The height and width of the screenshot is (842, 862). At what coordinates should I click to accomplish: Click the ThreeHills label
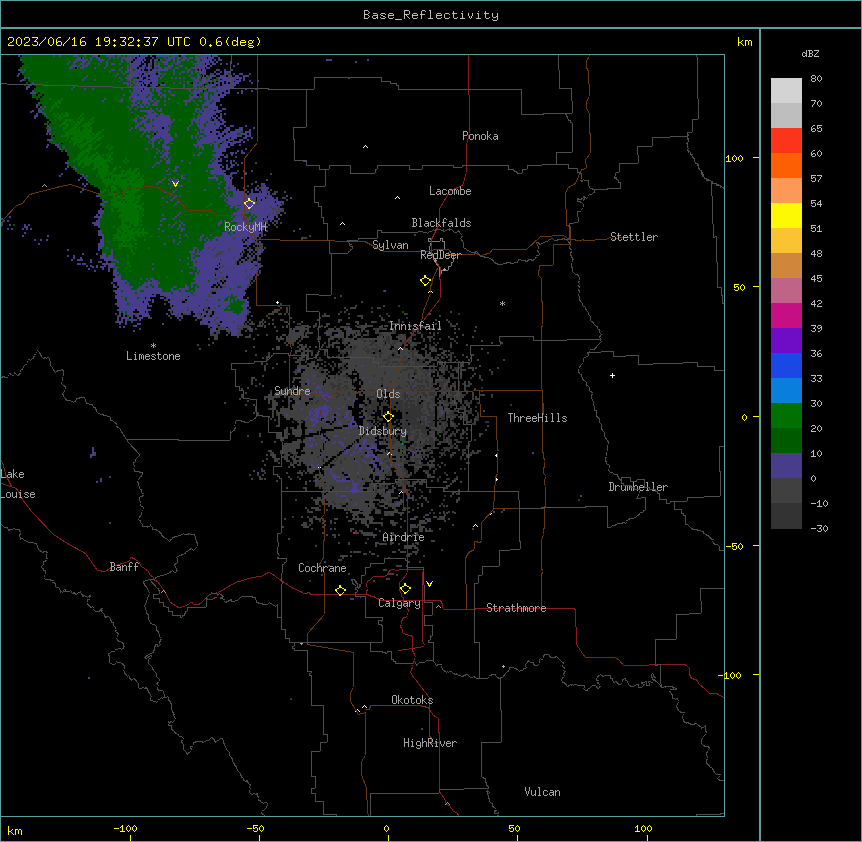(x=537, y=418)
